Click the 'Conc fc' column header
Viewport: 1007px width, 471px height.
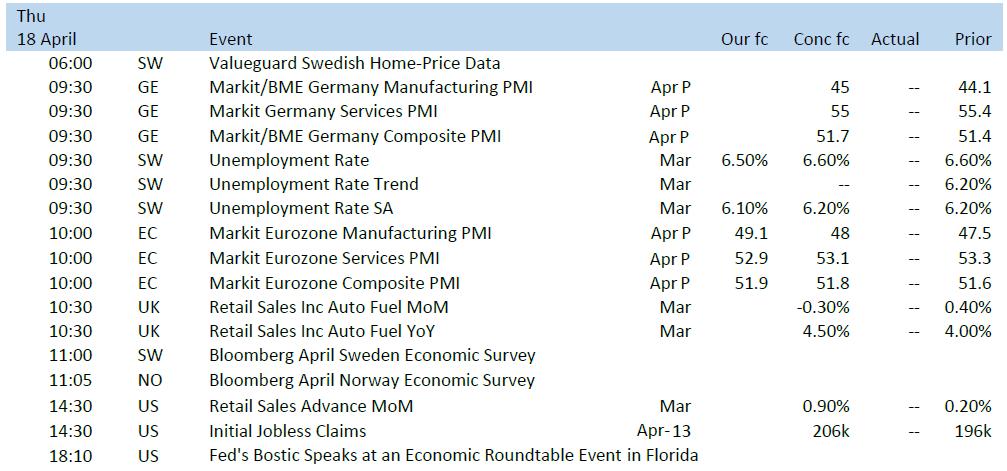(x=821, y=39)
